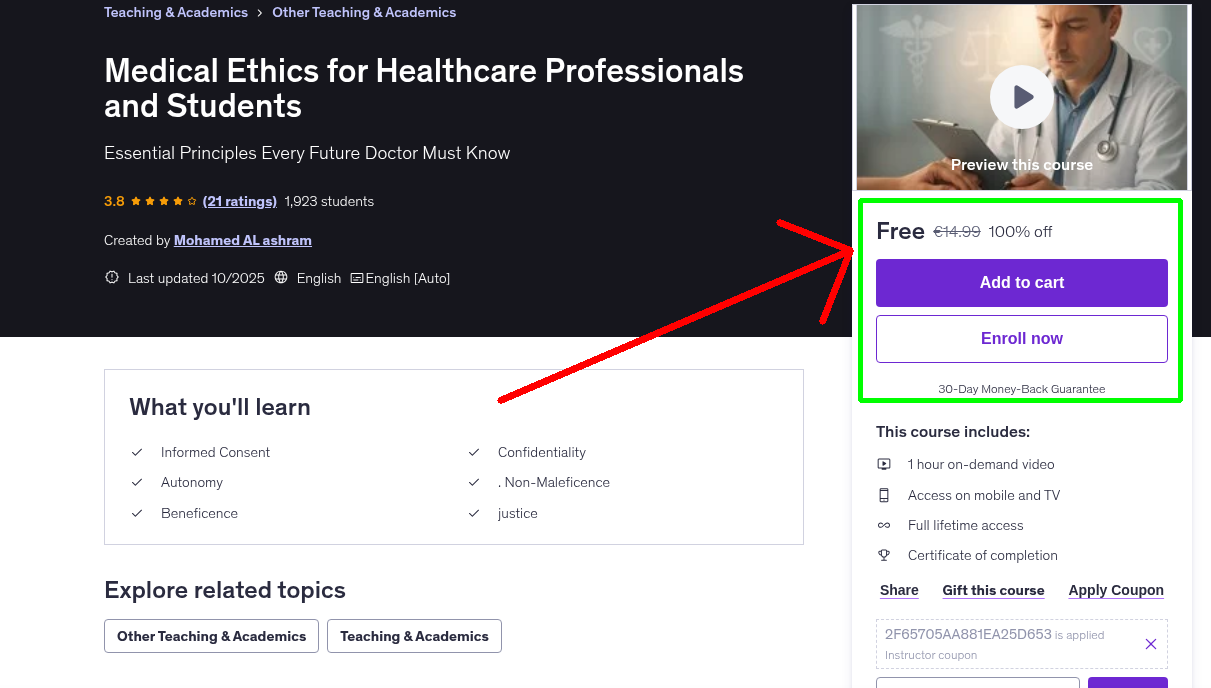
Task: Share this course
Action: tap(898, 590)
